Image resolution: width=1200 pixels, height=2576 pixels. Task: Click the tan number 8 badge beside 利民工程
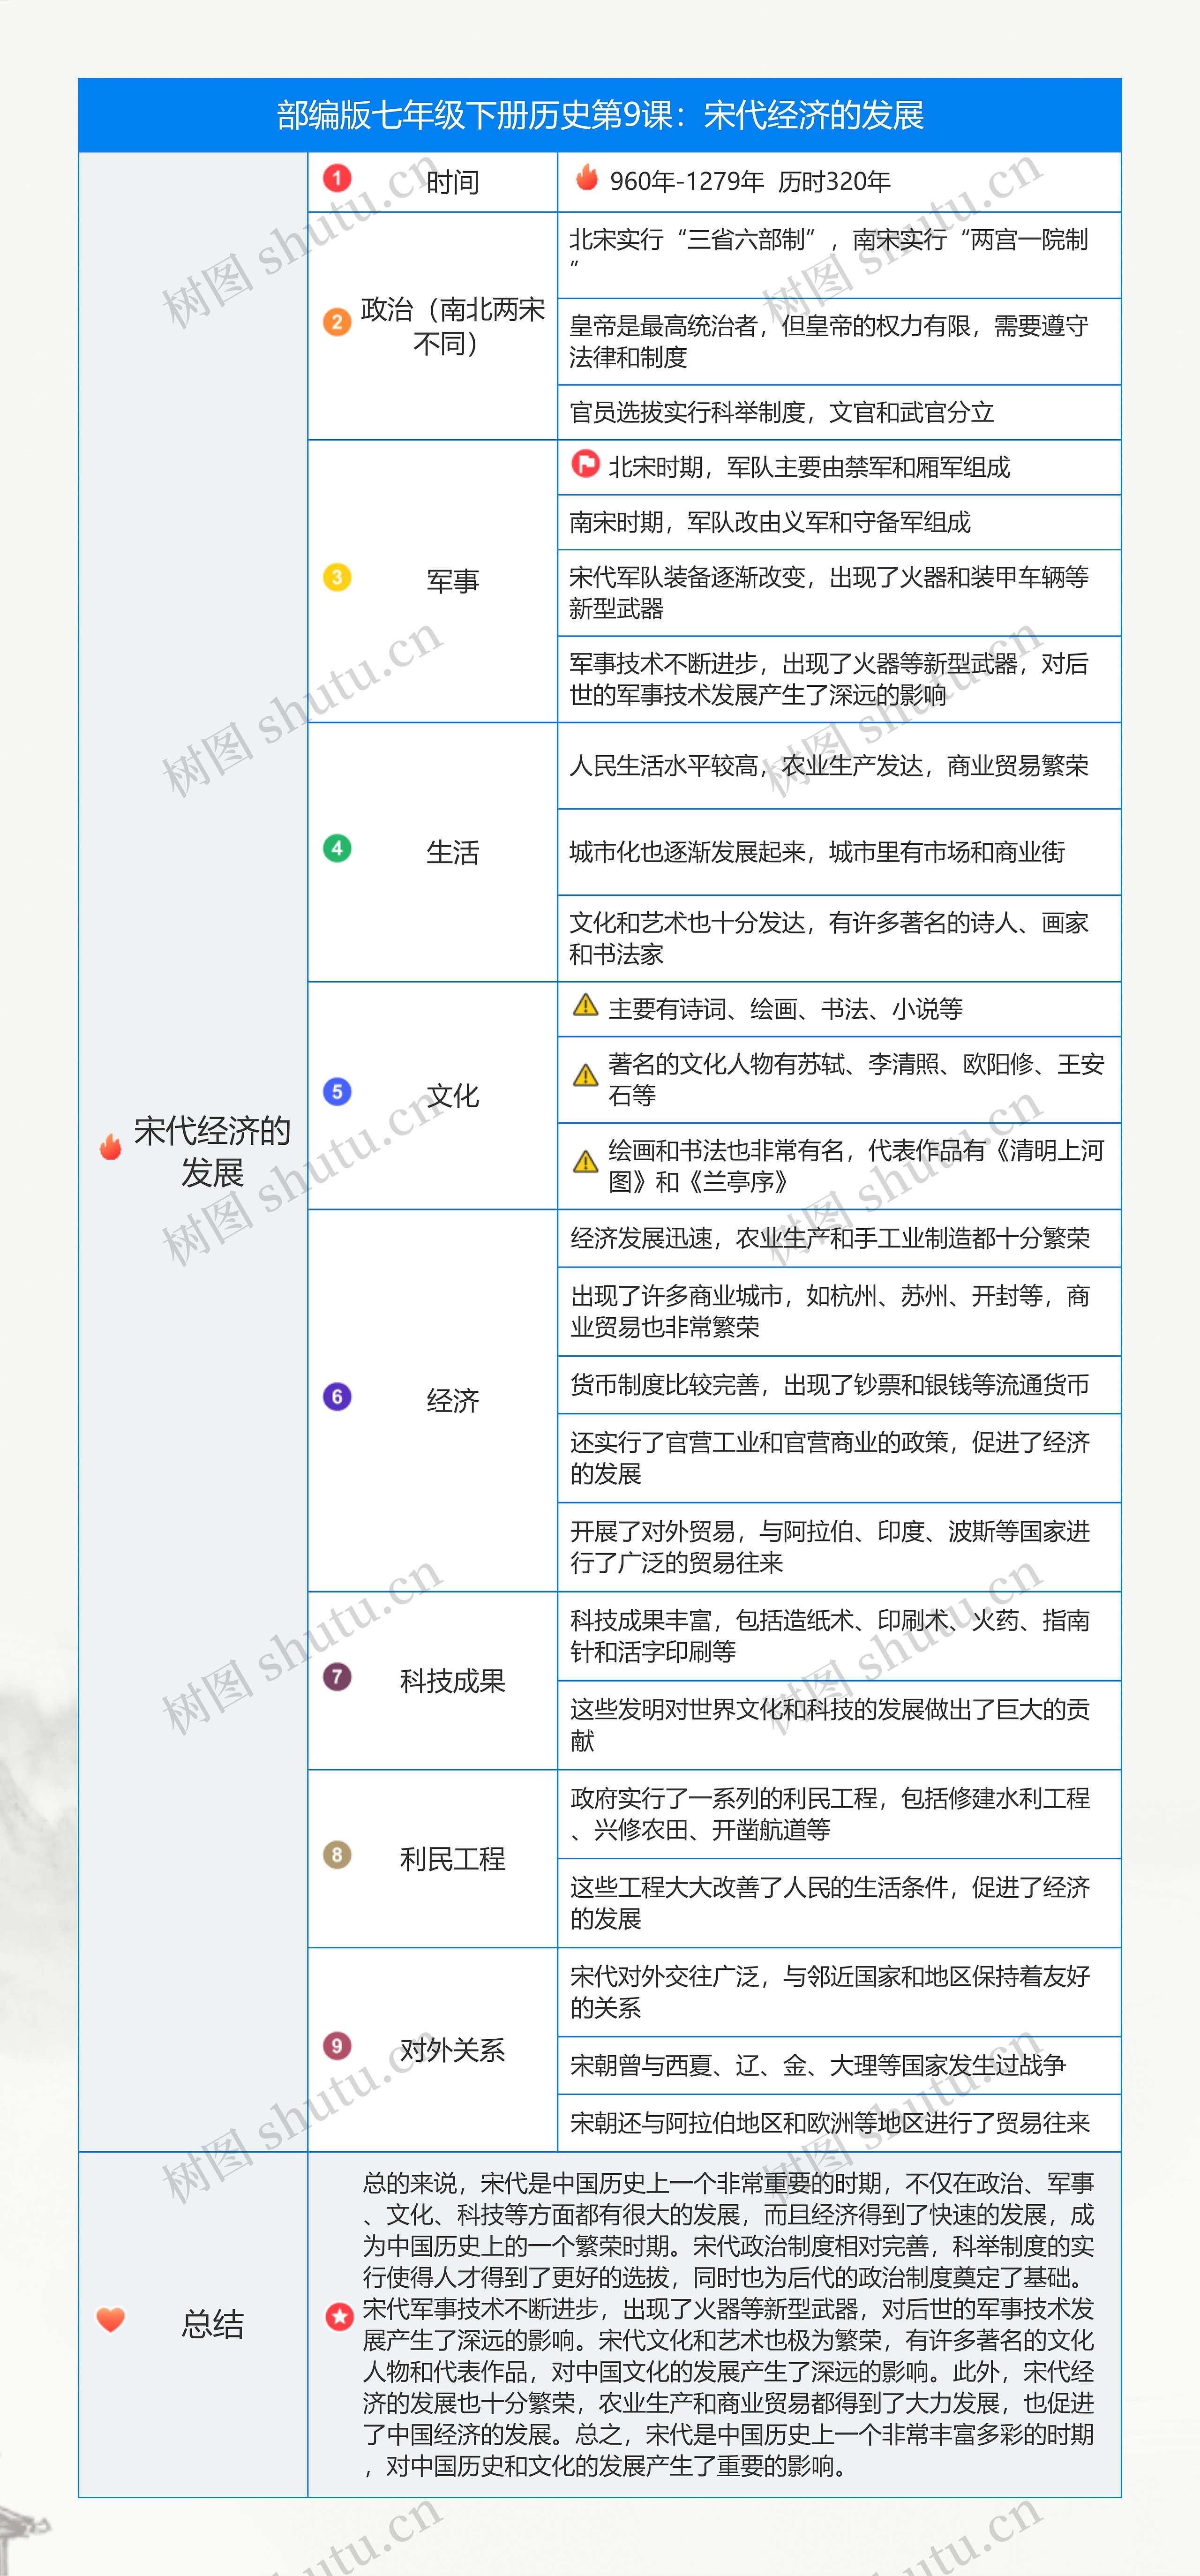pyautogui.click(x=337, y=1854)
